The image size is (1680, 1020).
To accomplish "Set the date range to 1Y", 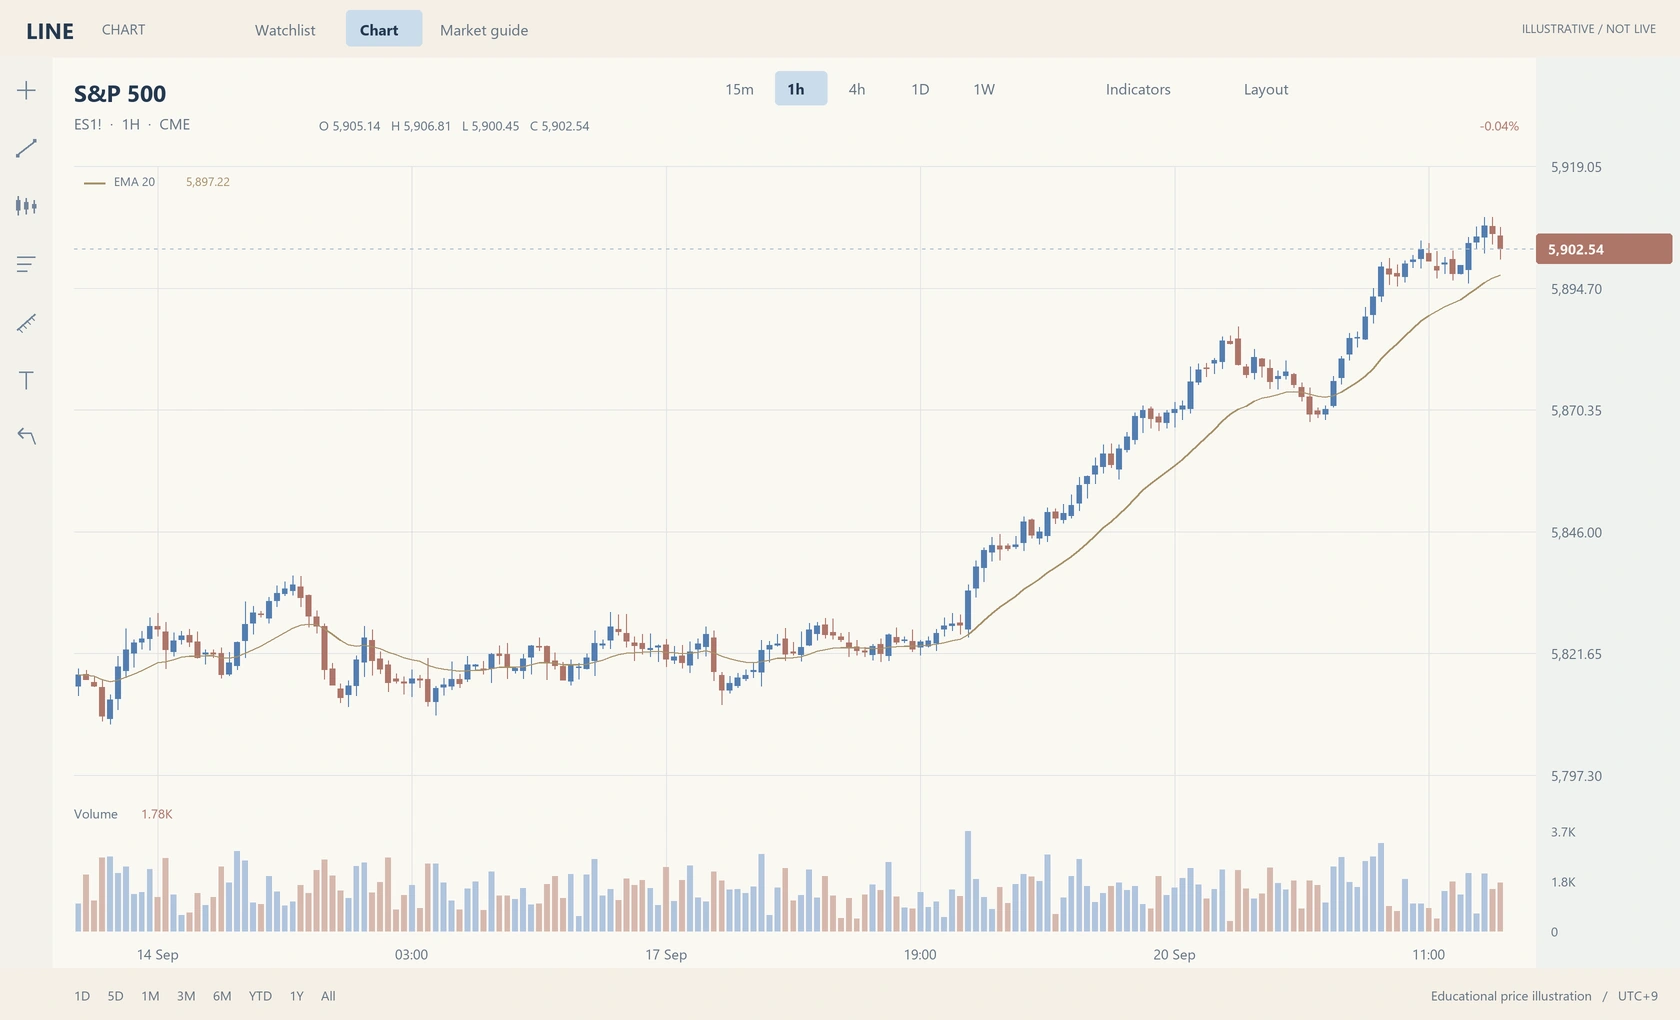I will click(297, 996).
